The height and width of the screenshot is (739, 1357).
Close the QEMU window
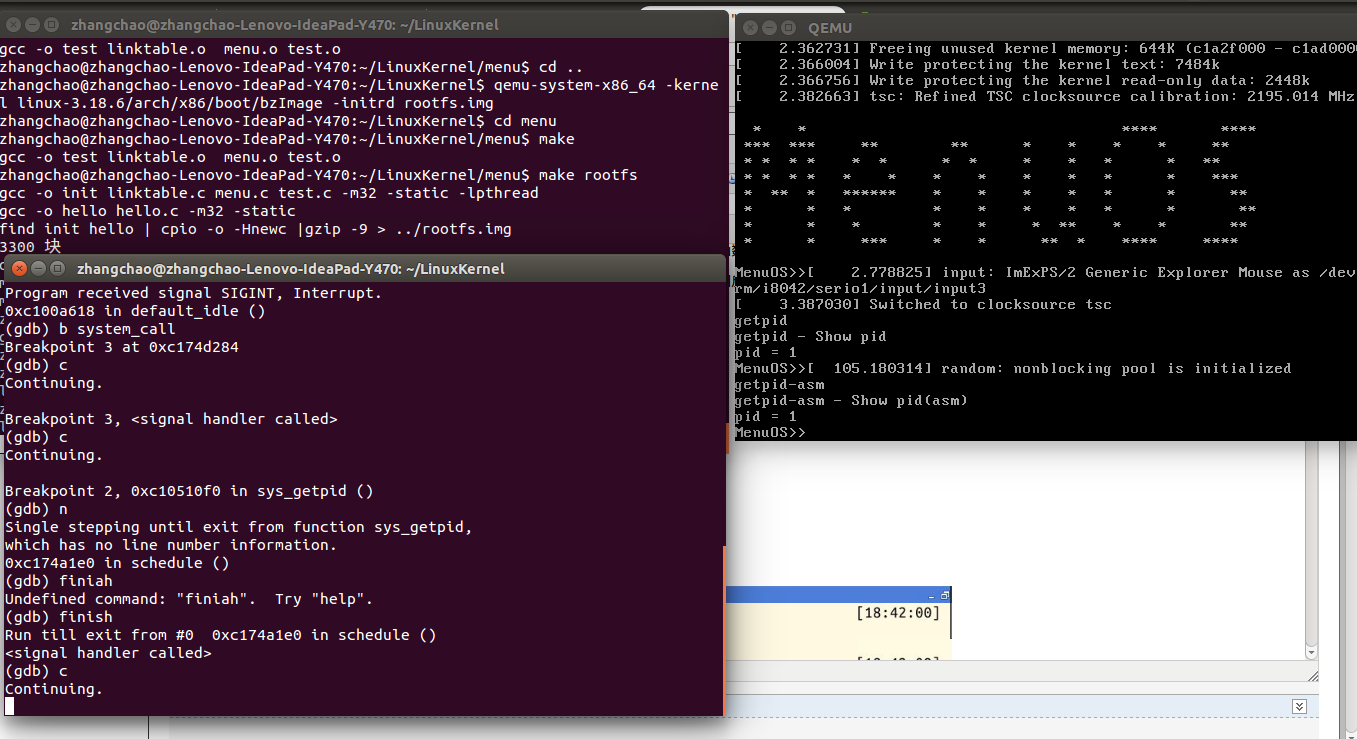750,27
